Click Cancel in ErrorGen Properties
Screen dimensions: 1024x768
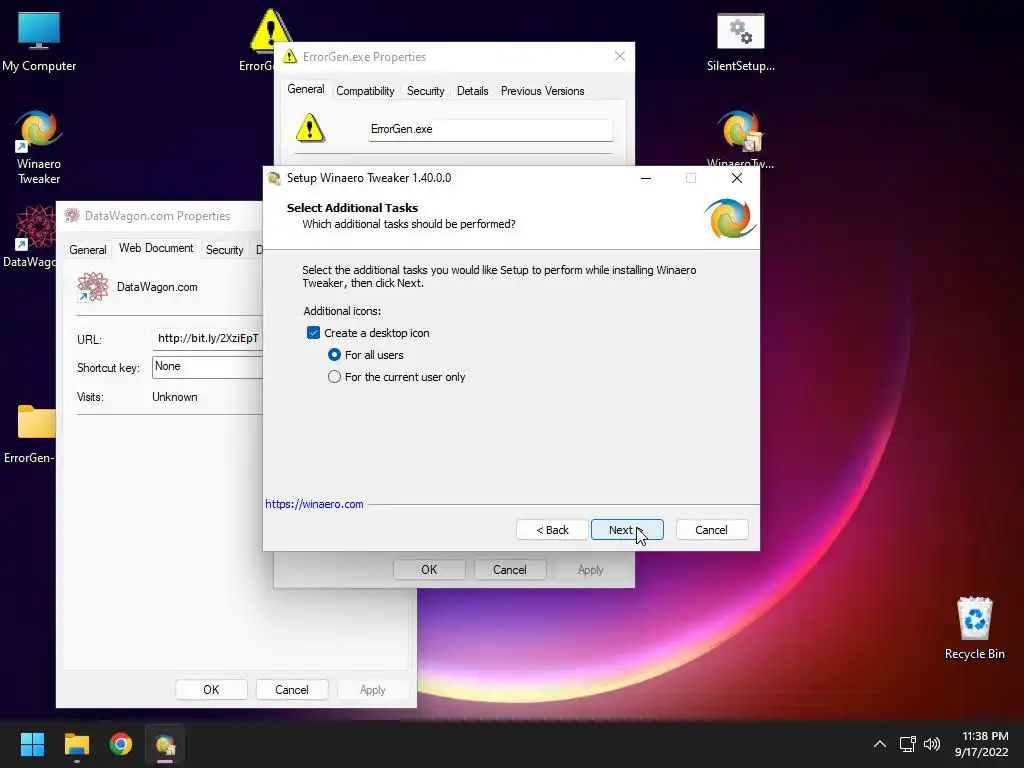click(x=509, y=569)
